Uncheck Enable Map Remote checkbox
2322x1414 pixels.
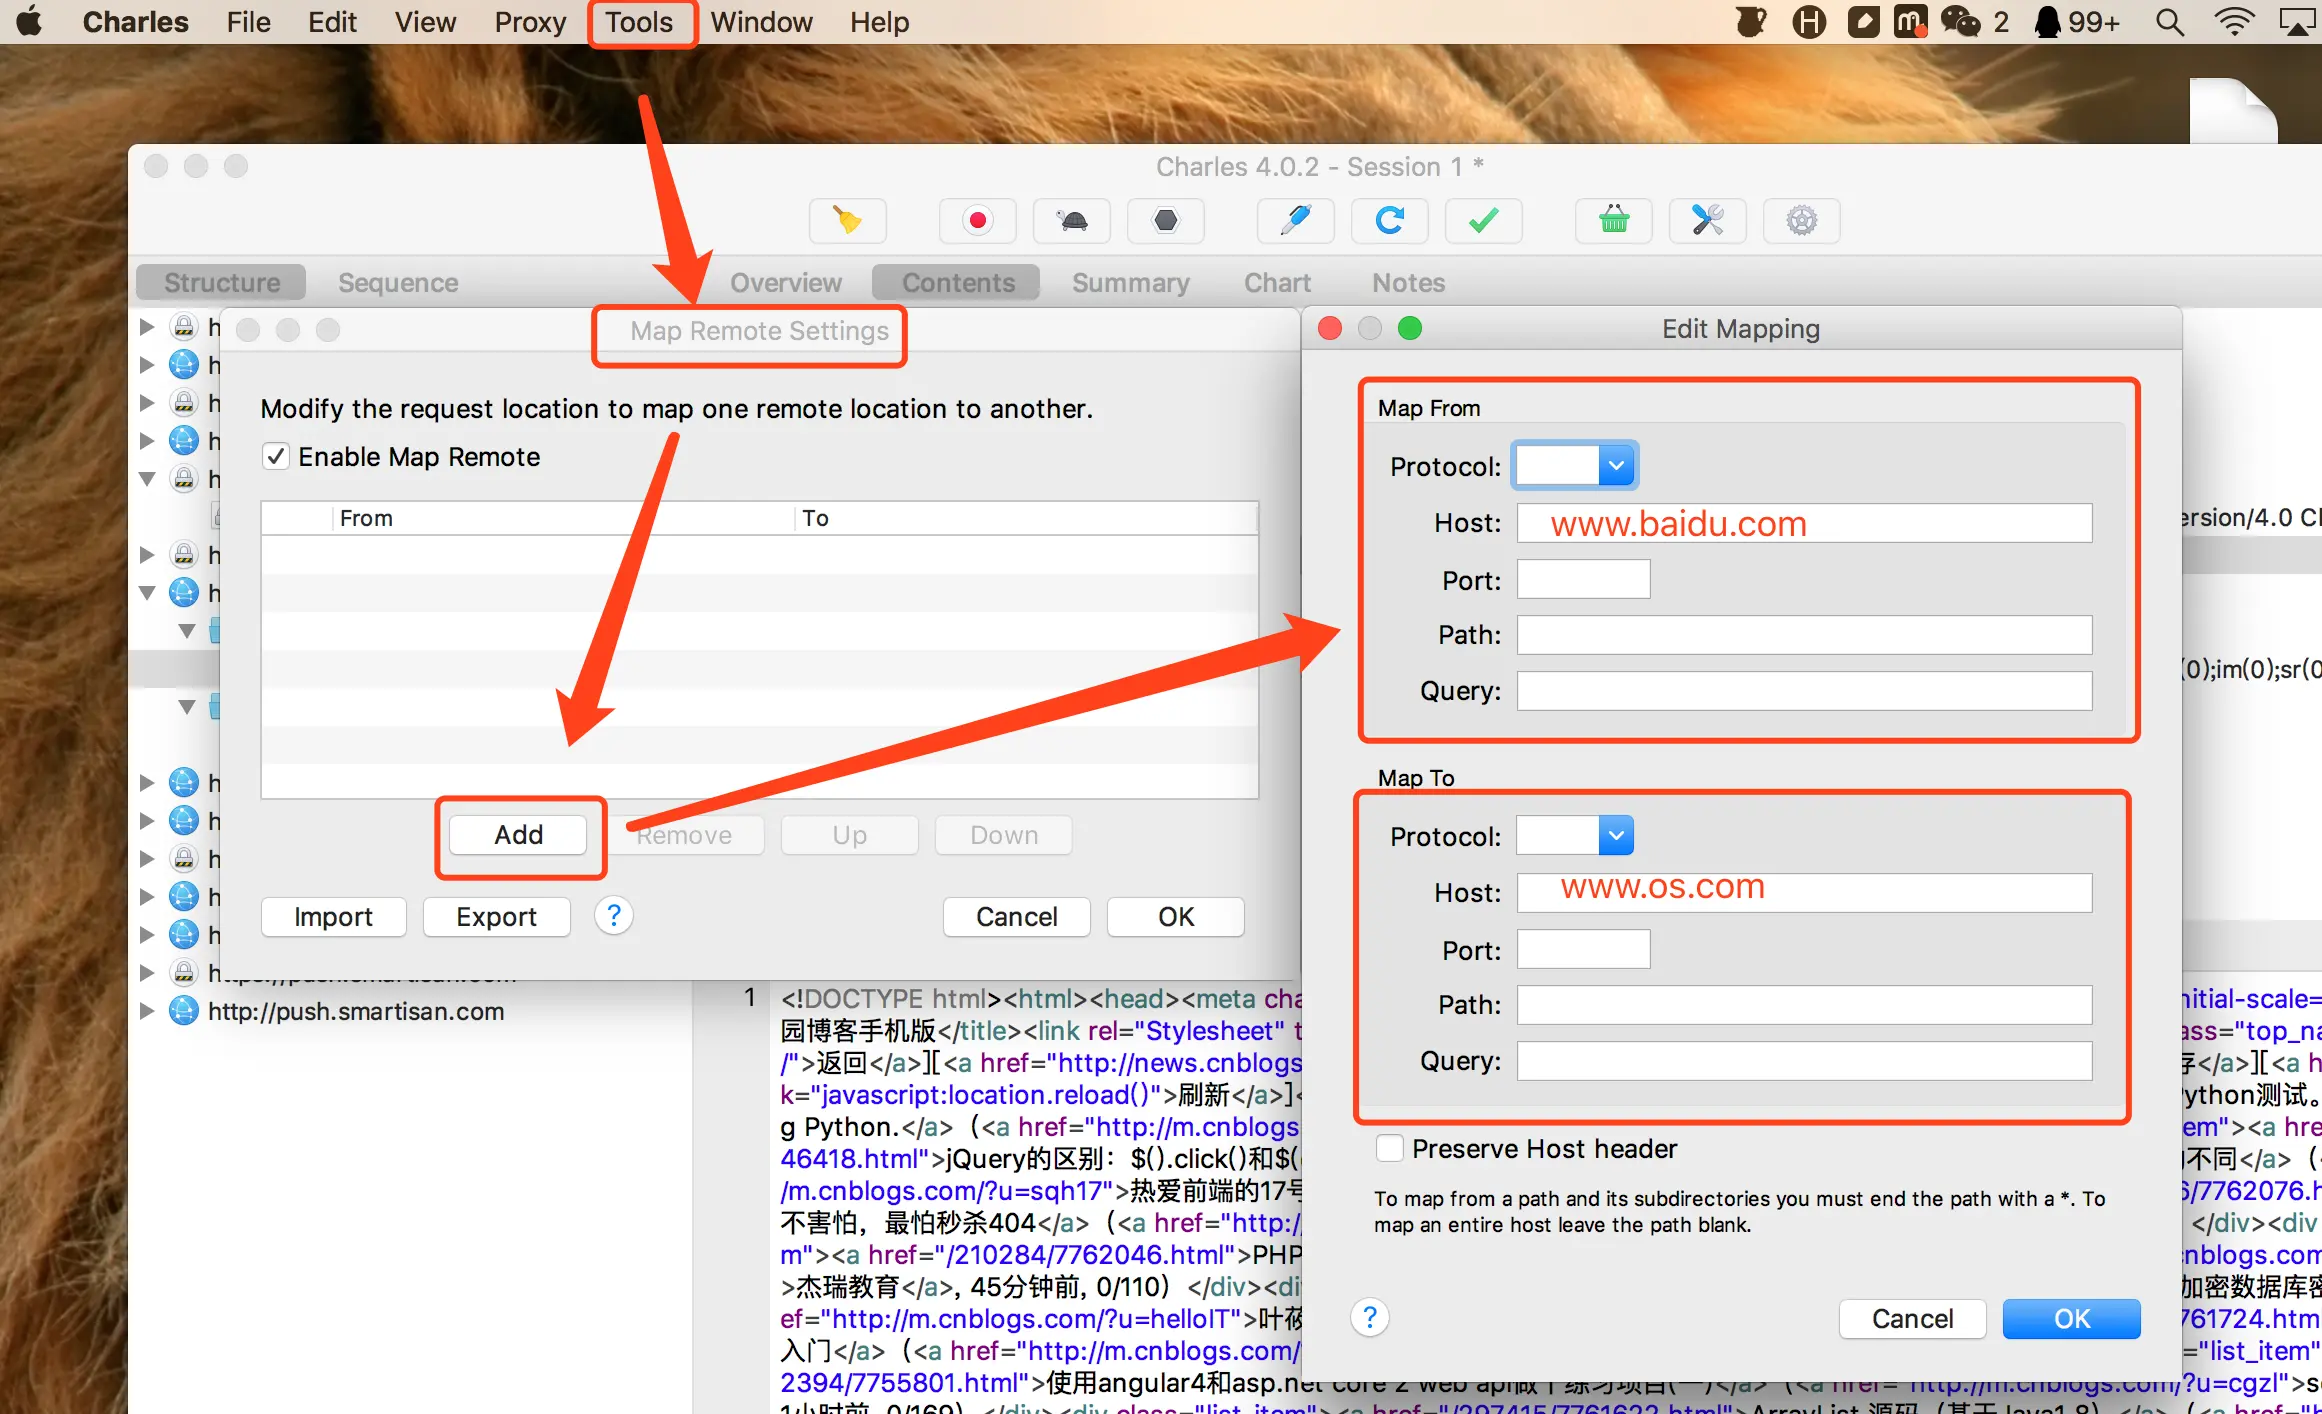point(276,457)
